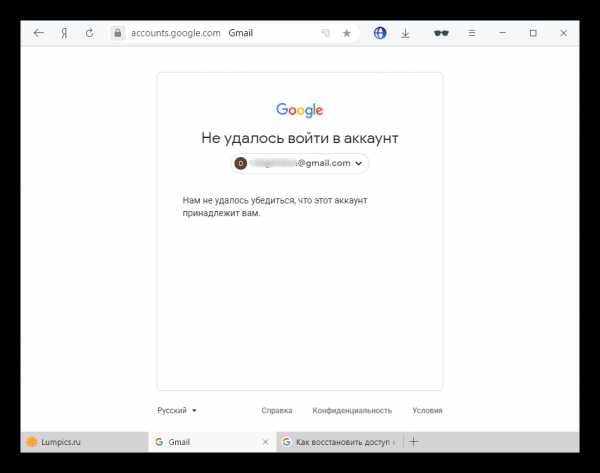
Task: Open the Конфиденциальность privacy link
Action: tap(352, 410)
